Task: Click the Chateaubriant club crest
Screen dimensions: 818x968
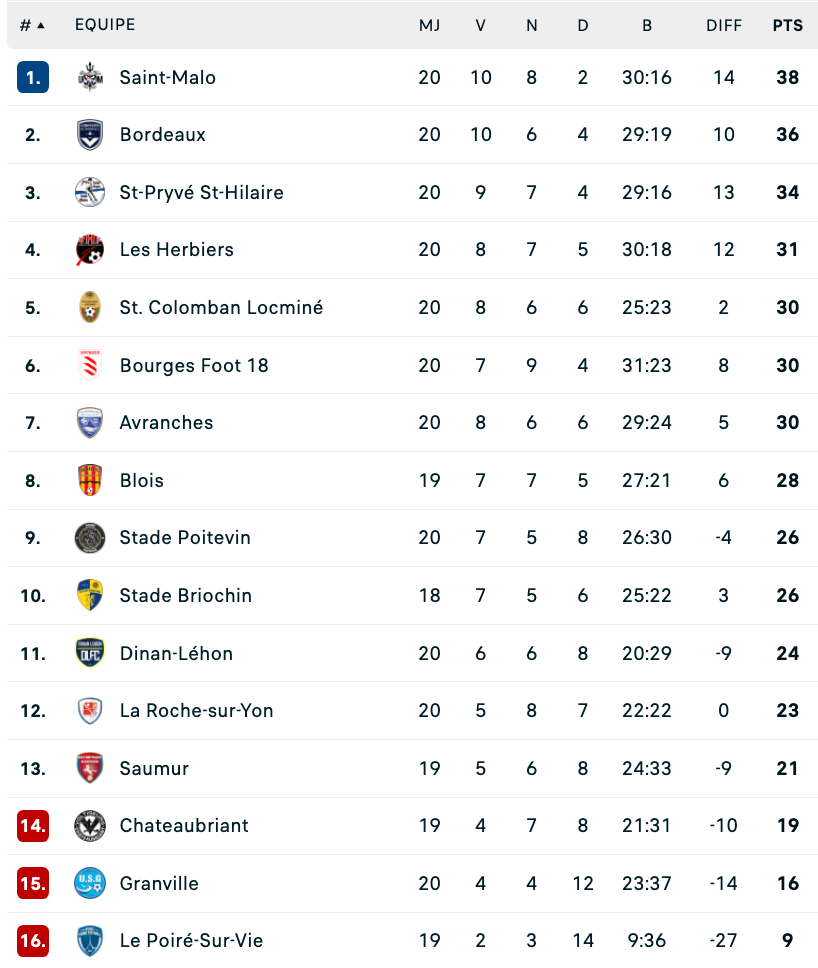Action: pos(90,825)
